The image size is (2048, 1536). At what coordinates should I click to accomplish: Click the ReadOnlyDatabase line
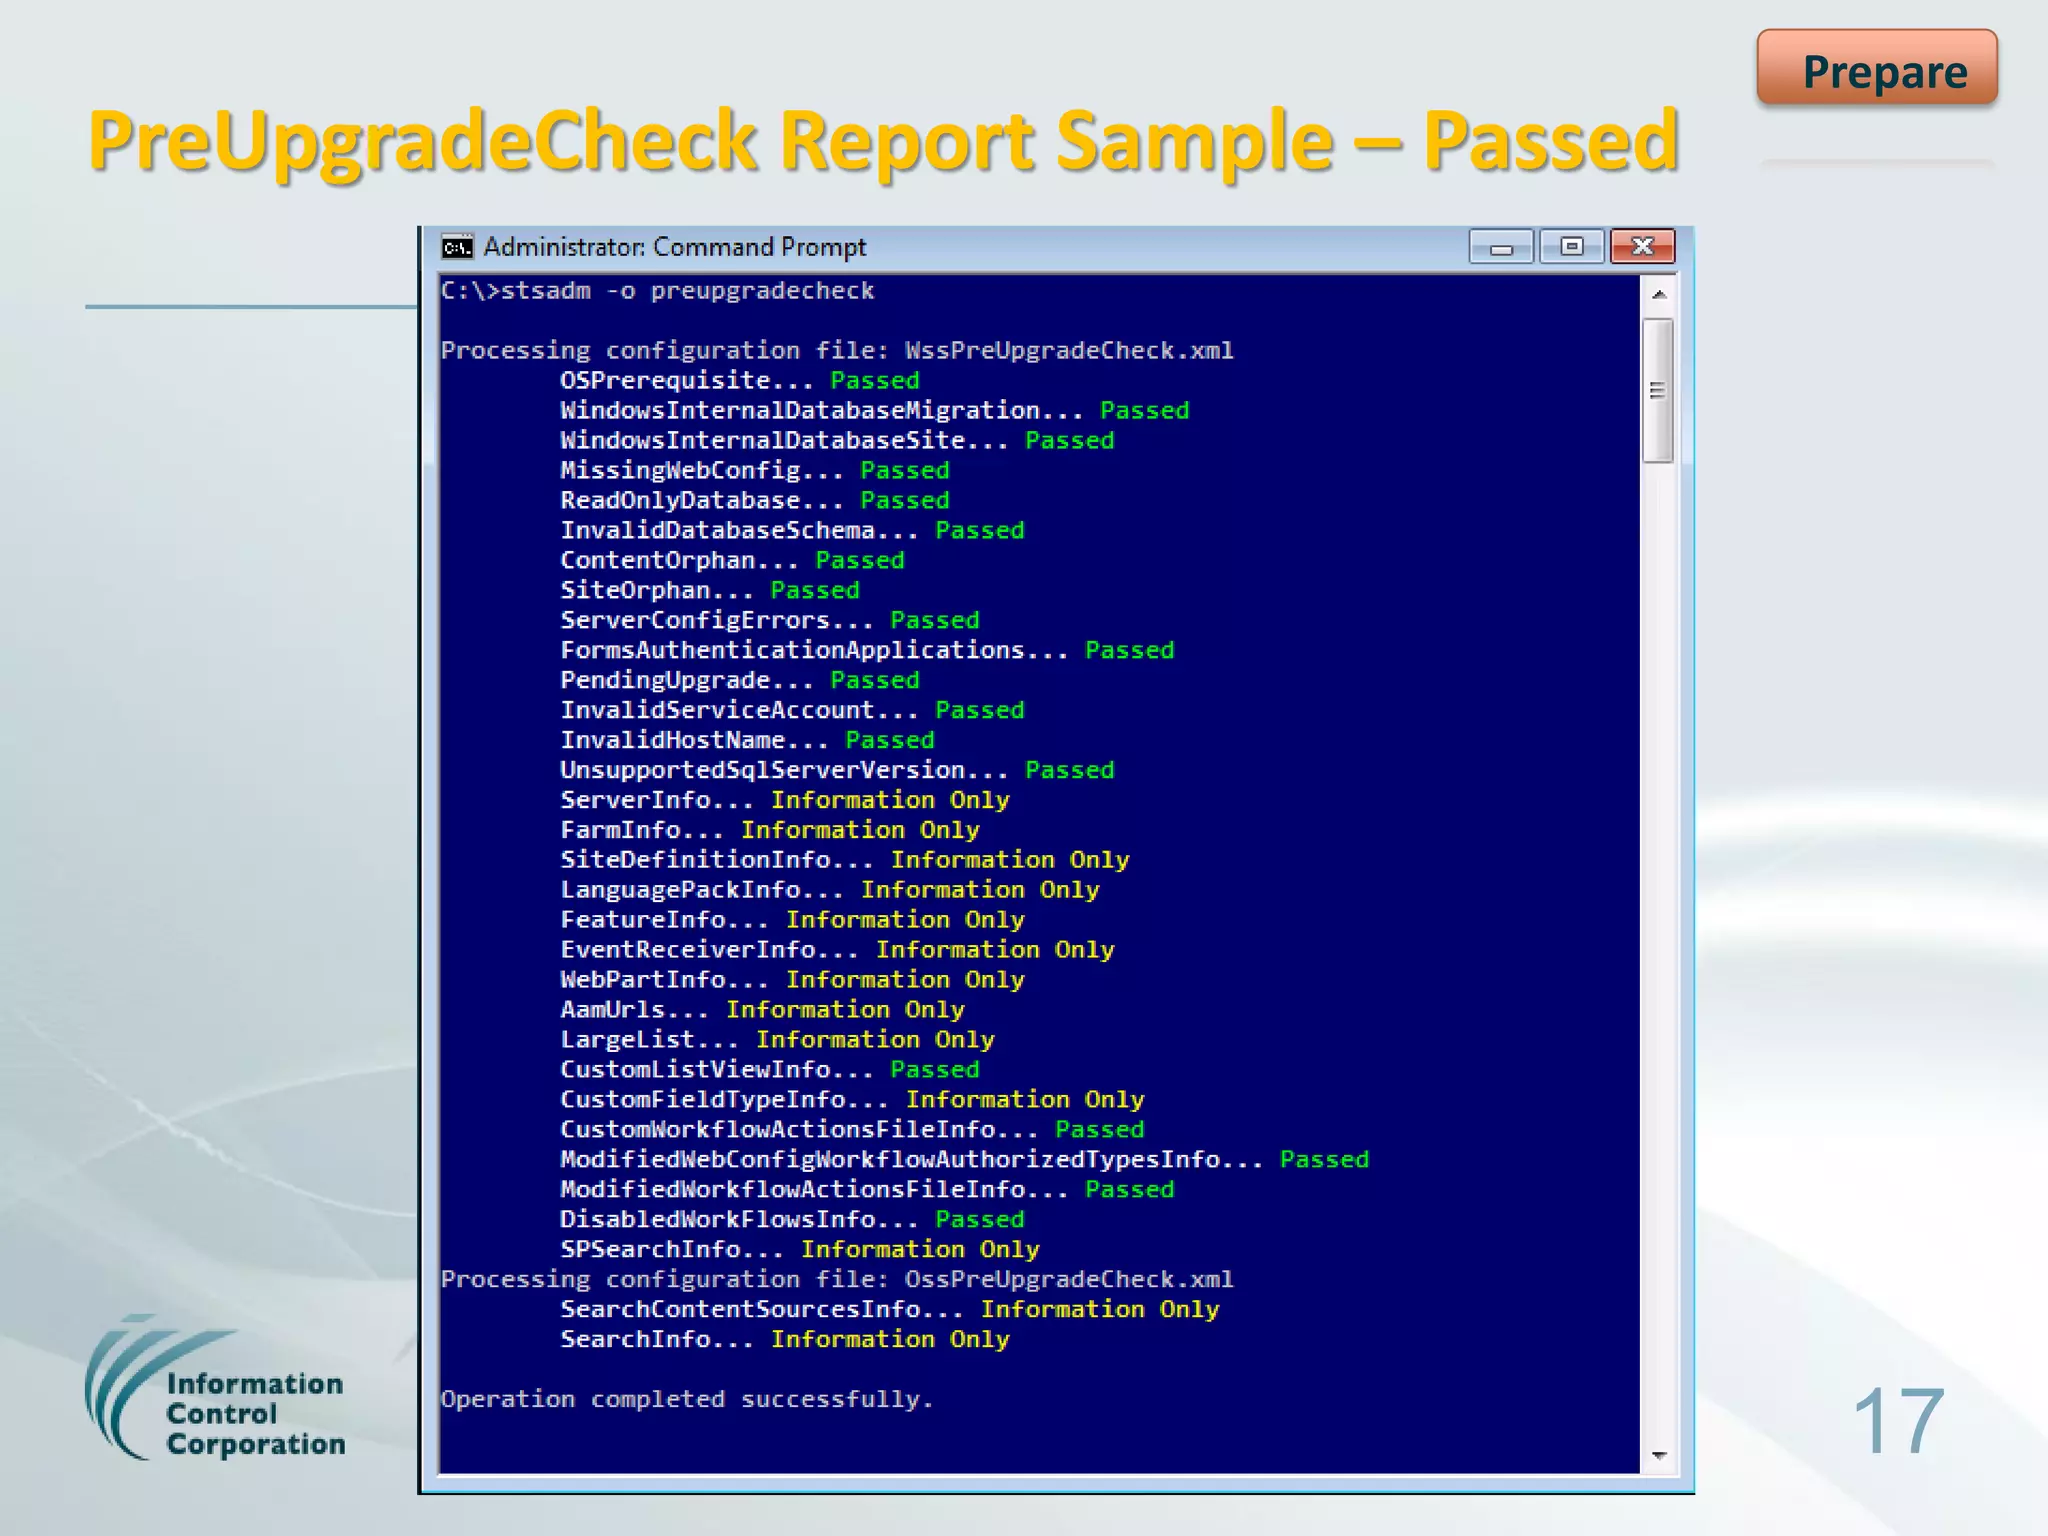tap(755, 501)
